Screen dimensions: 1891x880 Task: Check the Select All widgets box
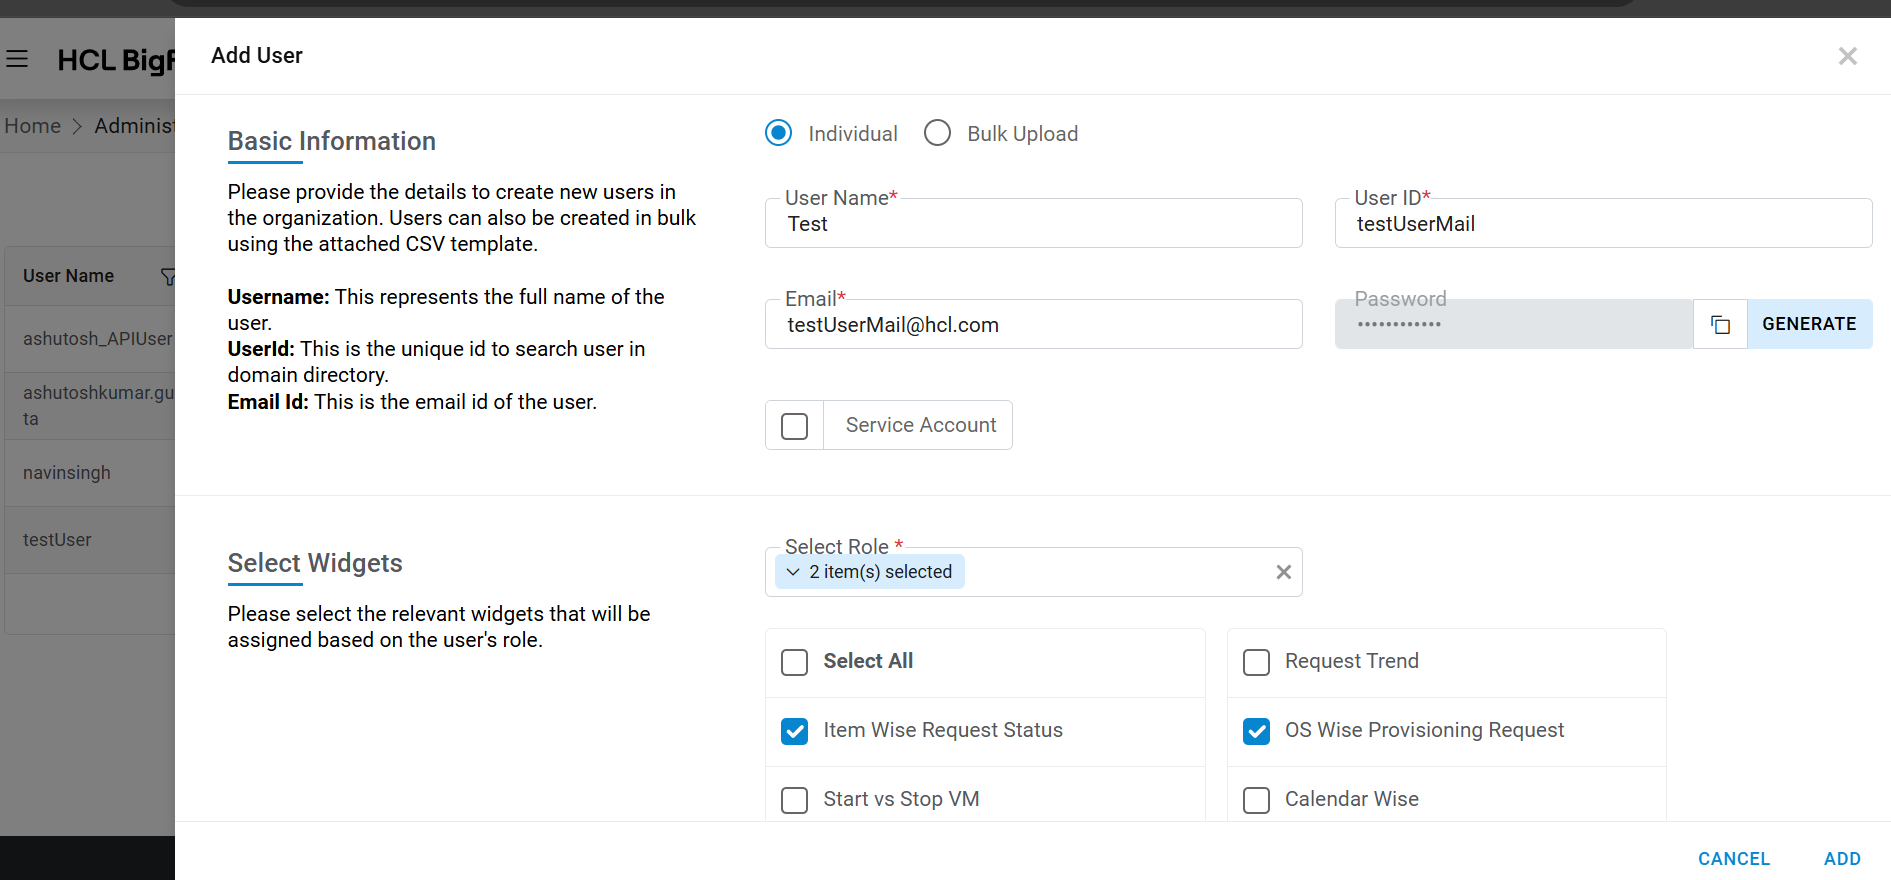(794, 662)
